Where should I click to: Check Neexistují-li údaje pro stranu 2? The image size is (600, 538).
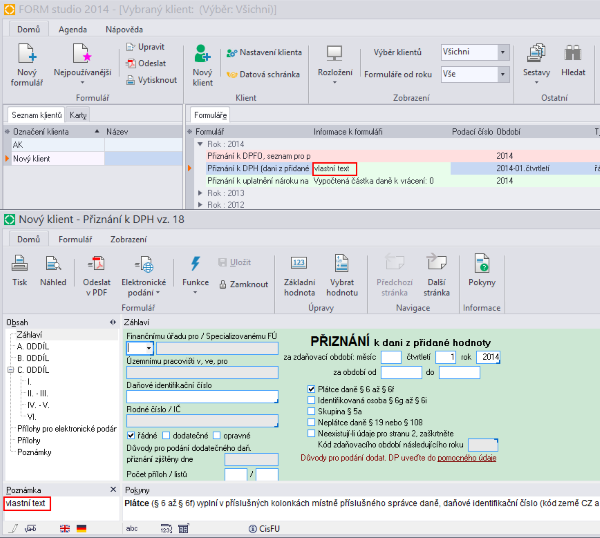click(311, 434)
